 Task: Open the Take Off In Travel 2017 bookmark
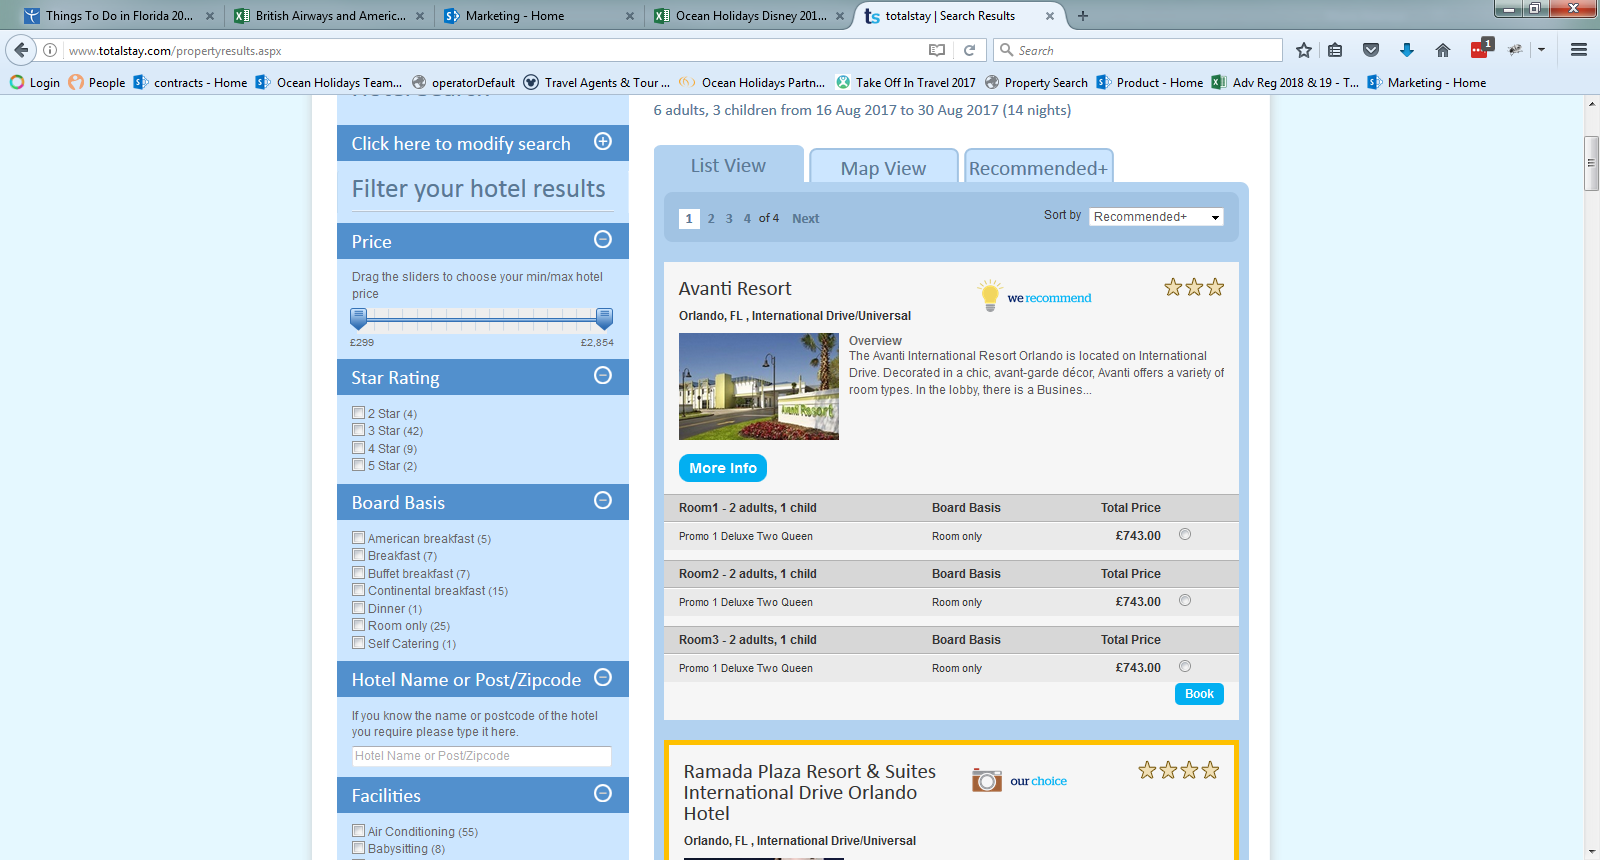[906, 83]
